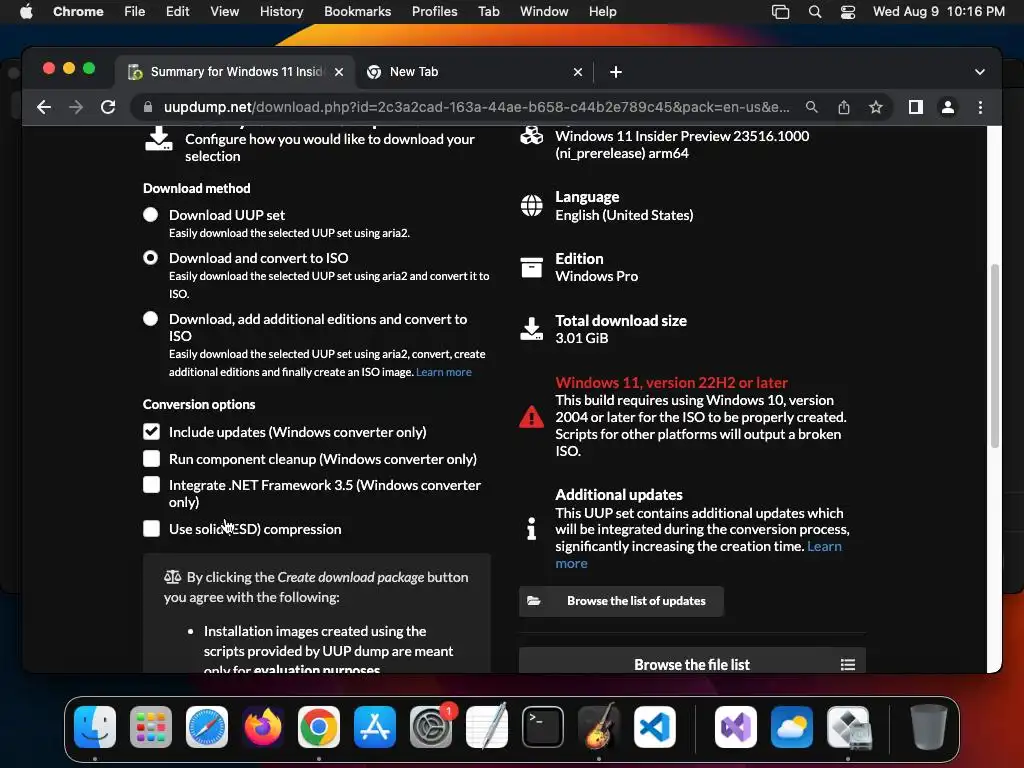Screen dimensions: 1024x768
Task: Uncheck Include updates checkbox
Action: click(152, 432)
